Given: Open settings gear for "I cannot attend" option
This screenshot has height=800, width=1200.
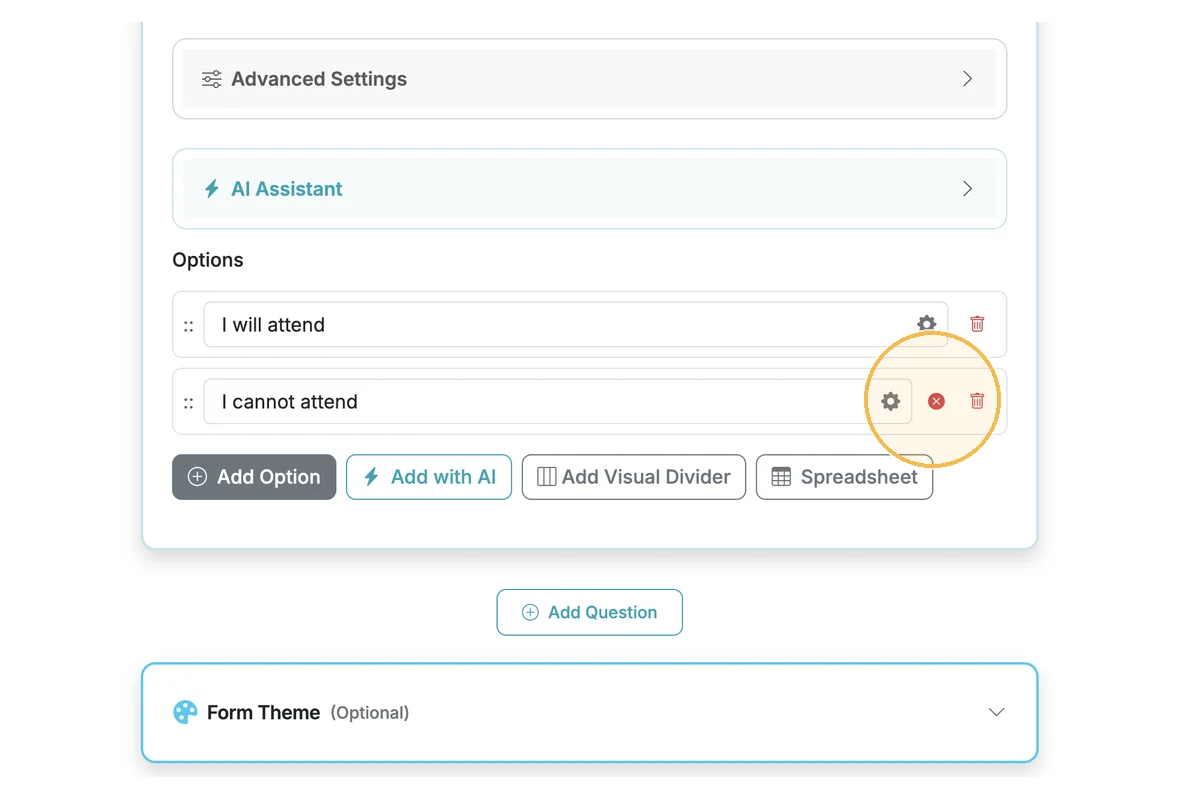Looking at the screenshot, I should pyautogui.click(x=890, y=401).
